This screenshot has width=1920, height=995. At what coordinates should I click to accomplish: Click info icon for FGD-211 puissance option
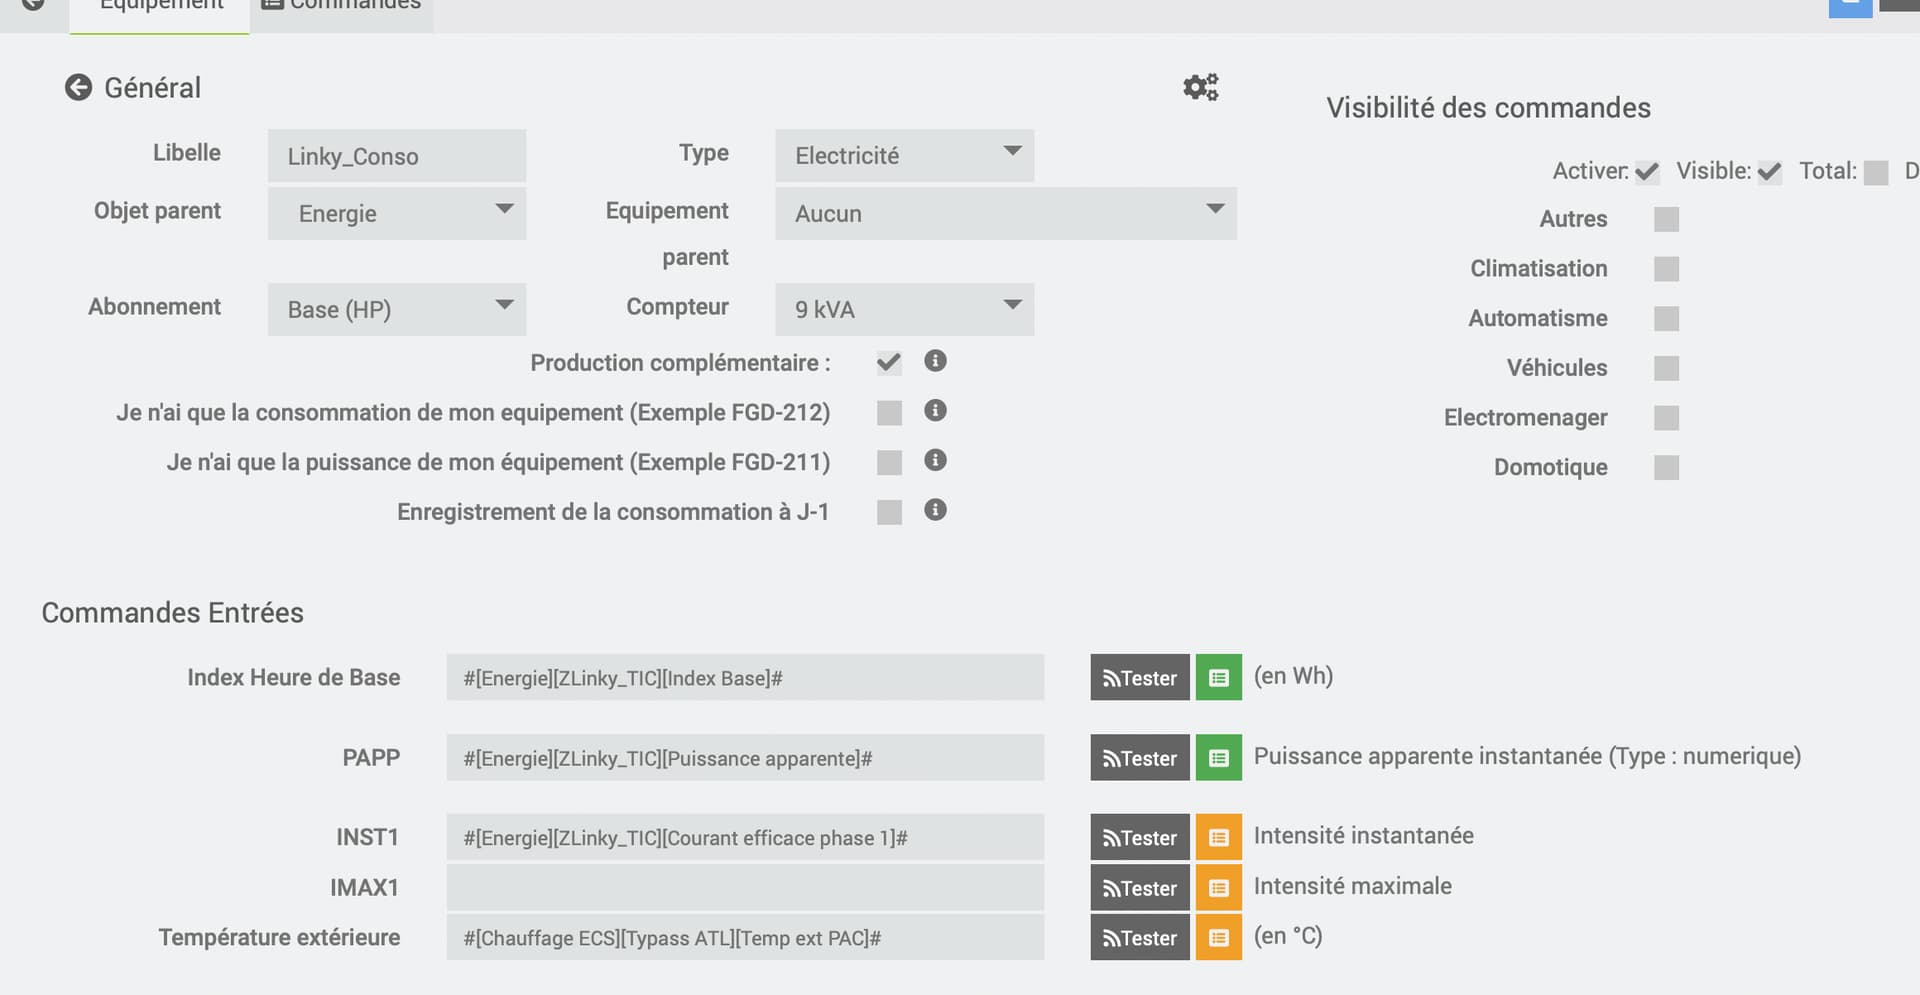pos(935,460)
